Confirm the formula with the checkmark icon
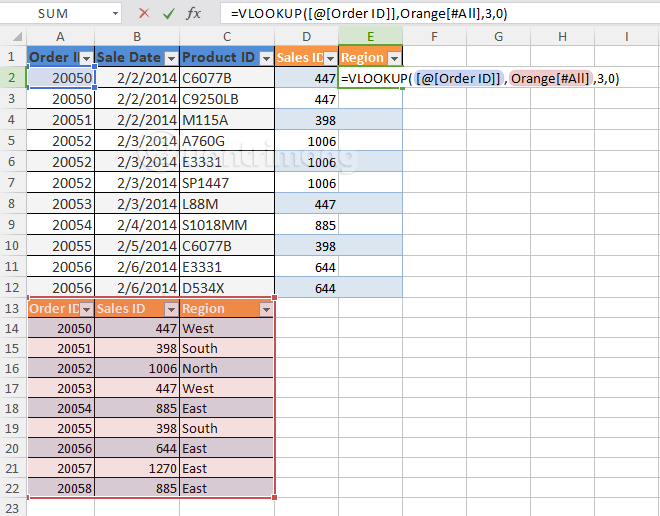The height and width of the screenshot is (516, 660). click(x=169, y=13)
